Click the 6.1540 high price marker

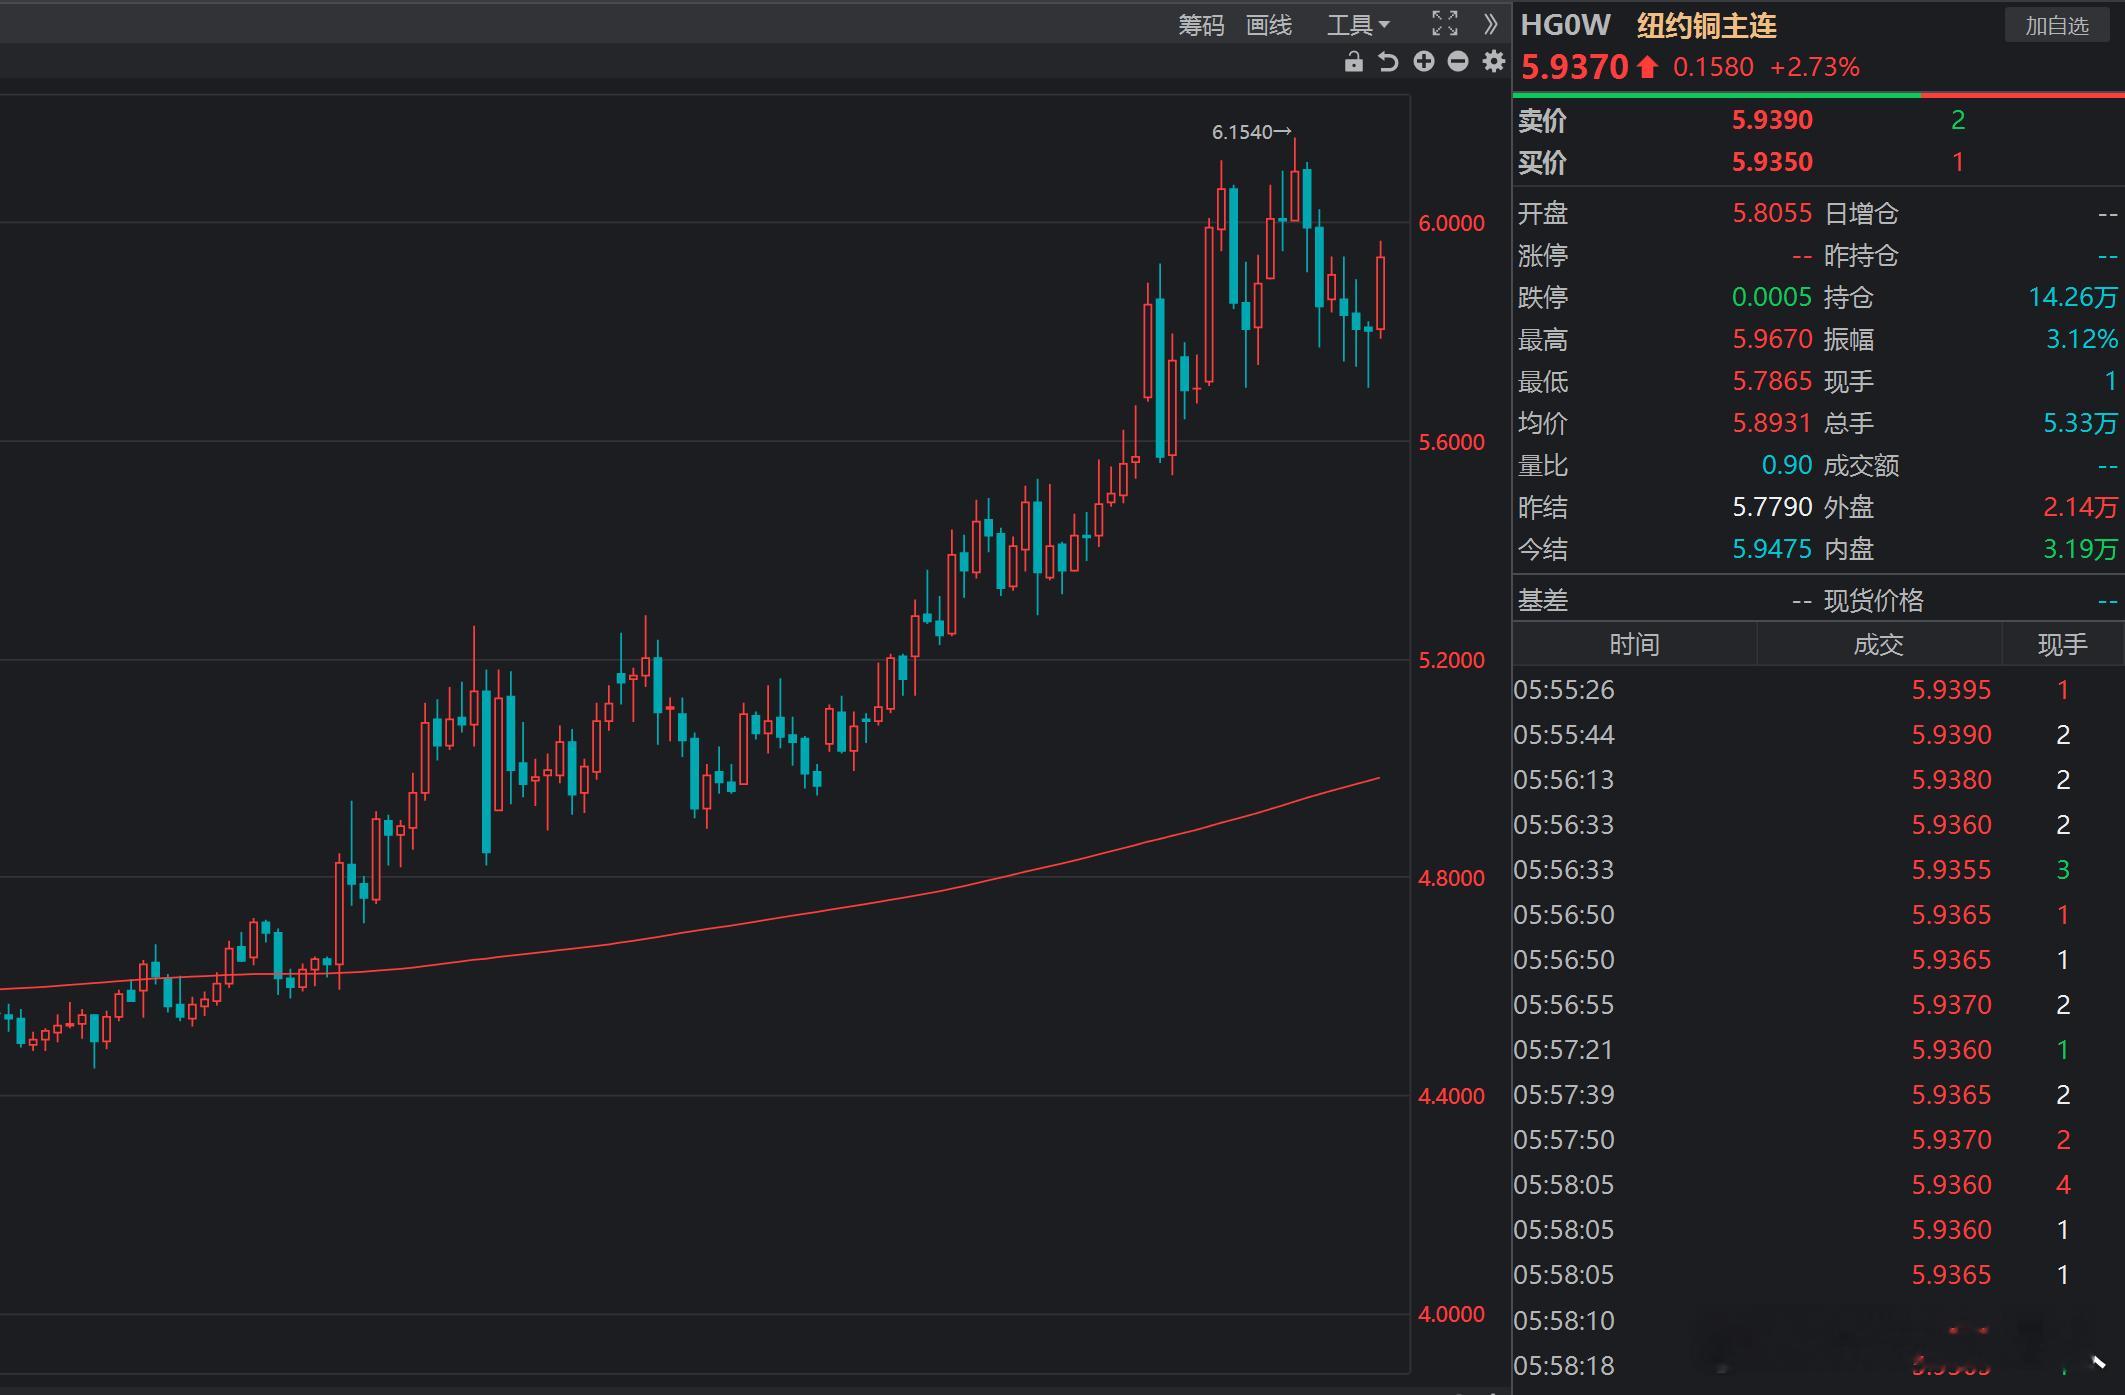click(x=1250, y=132)
